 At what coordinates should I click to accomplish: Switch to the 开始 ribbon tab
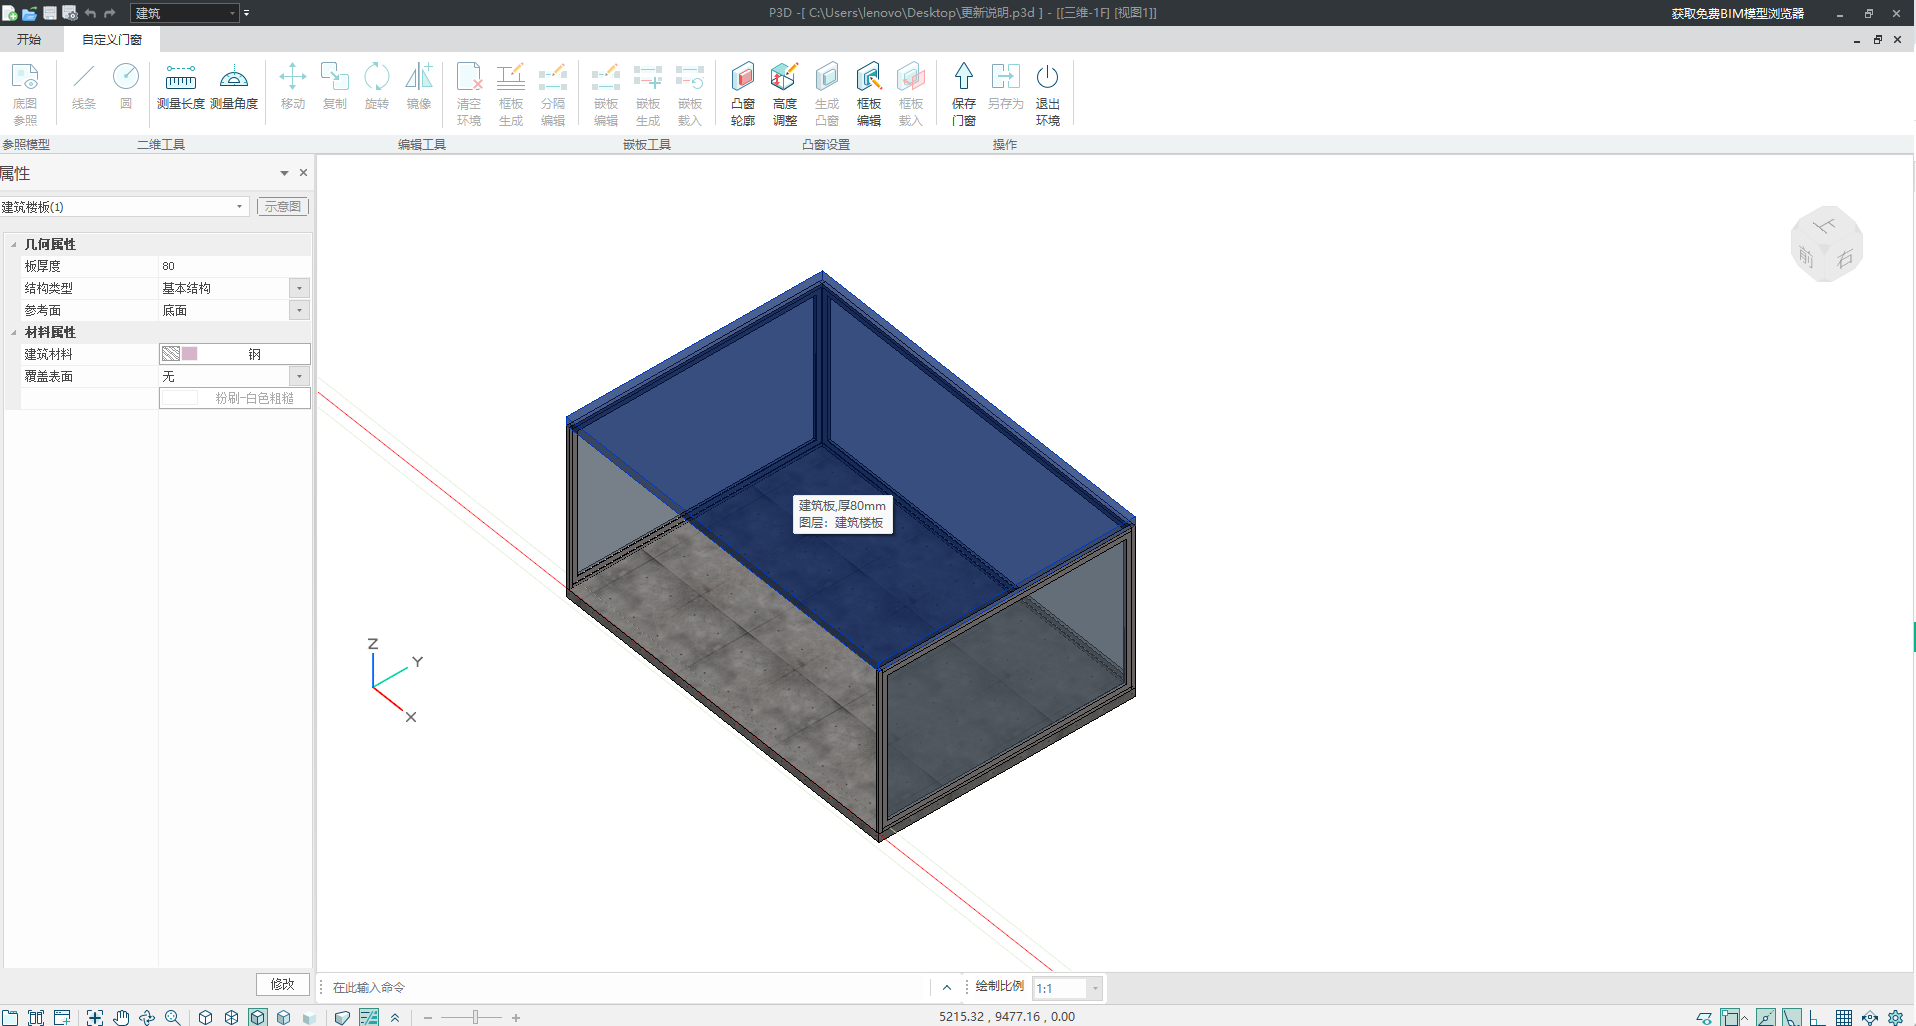coord(29,40)
